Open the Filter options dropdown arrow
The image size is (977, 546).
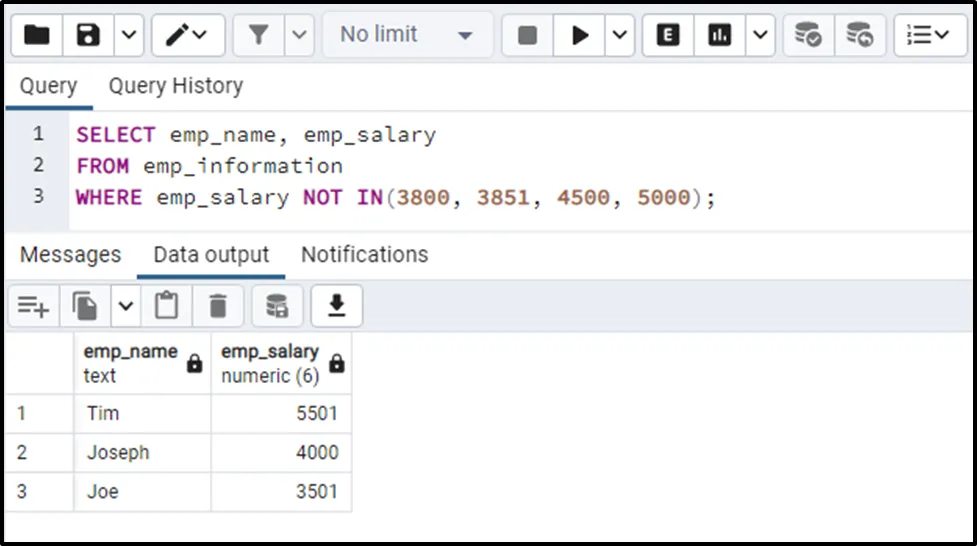pyautogui.click(x=300, y=35)
